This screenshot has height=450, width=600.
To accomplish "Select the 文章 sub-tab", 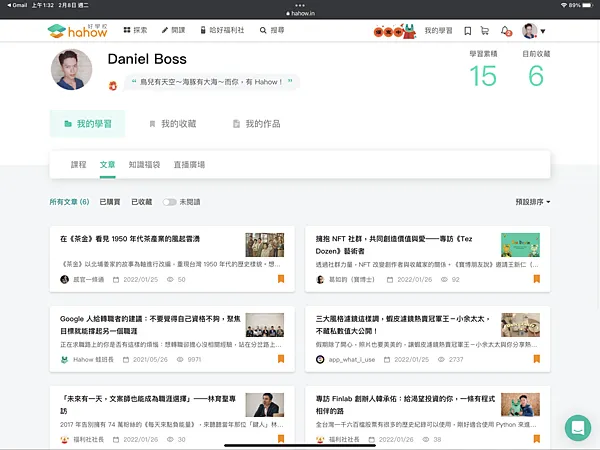I will [x=108, y=165].
